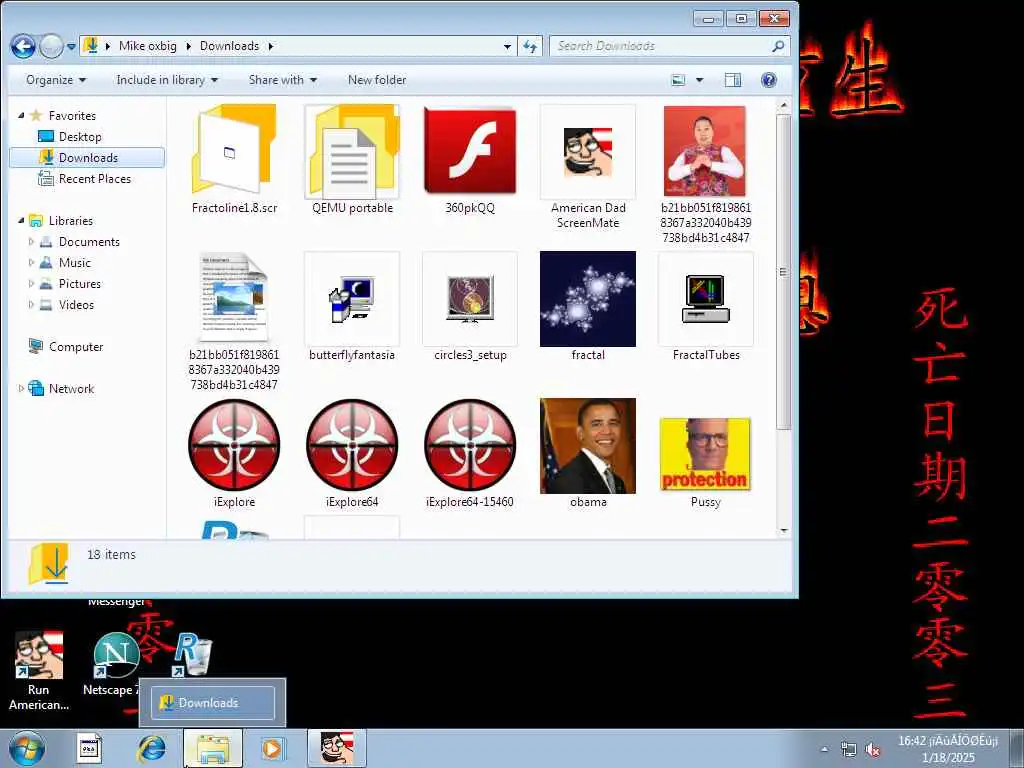The image size is (1024, 768).
Task: Expand the Music library node
Action: click(x=31, y=263)
